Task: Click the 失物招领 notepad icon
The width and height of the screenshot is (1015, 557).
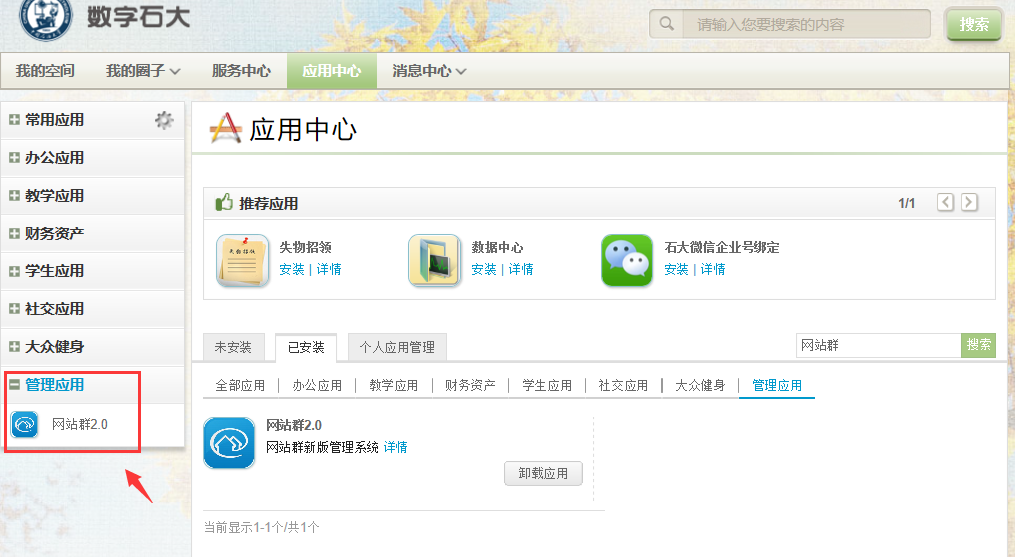Action: coord(243,261)
